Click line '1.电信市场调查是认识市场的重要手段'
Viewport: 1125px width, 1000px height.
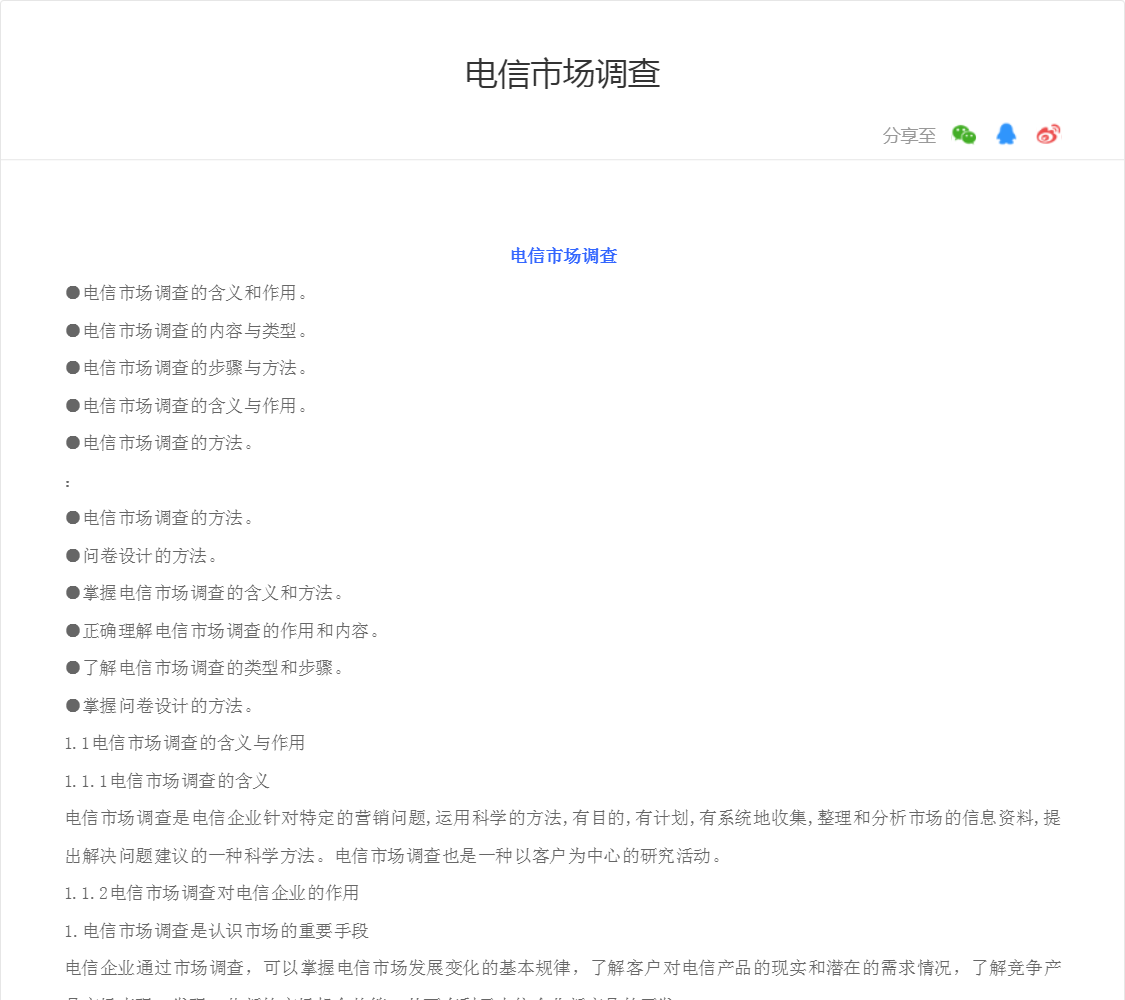[217, 931]
